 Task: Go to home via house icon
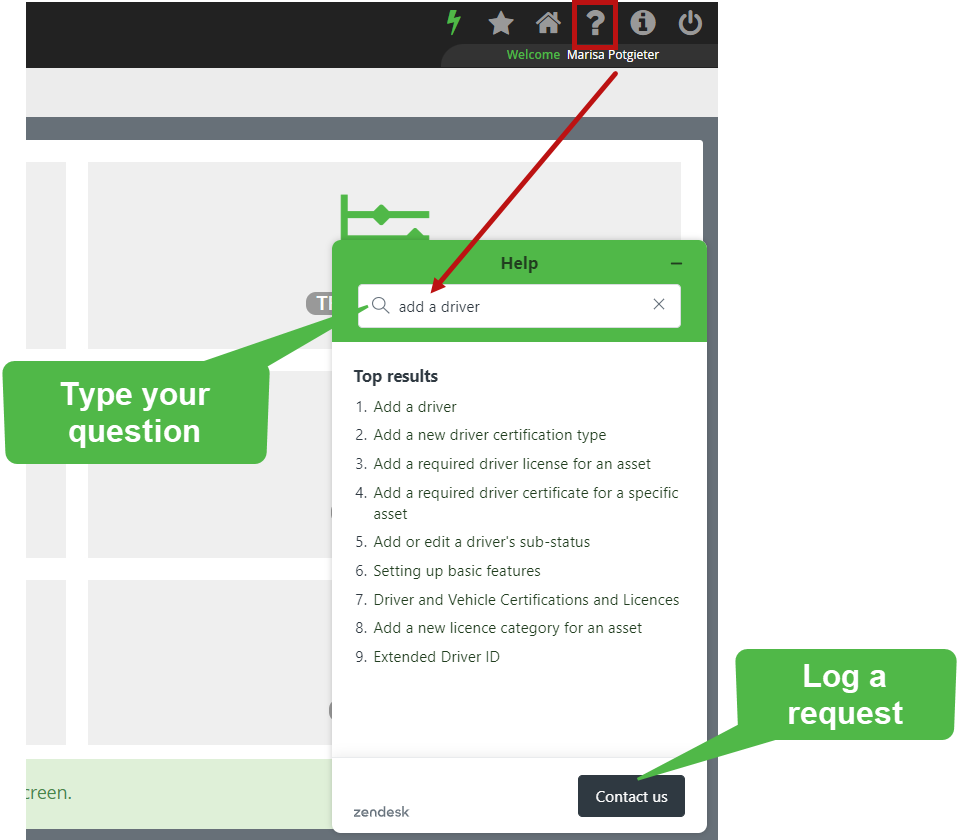coord(548,23)
